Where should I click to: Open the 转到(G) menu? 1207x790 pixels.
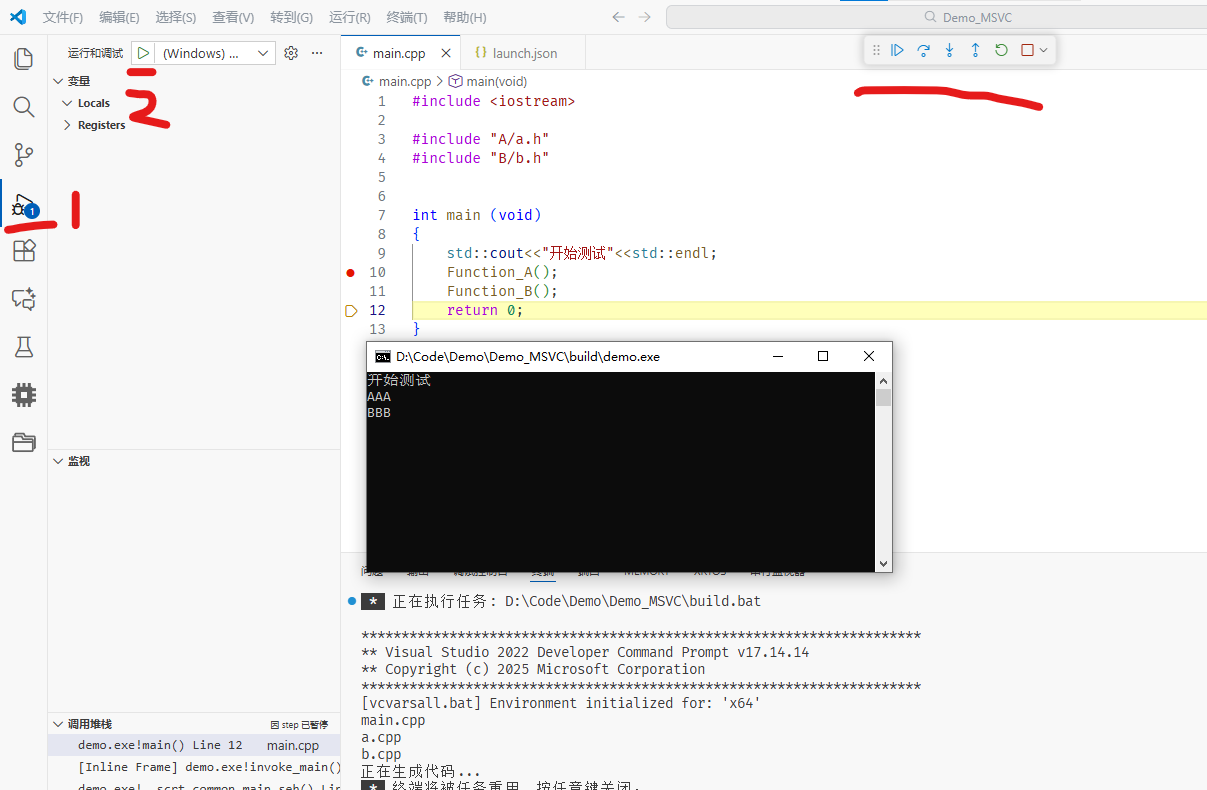point(291,17)
